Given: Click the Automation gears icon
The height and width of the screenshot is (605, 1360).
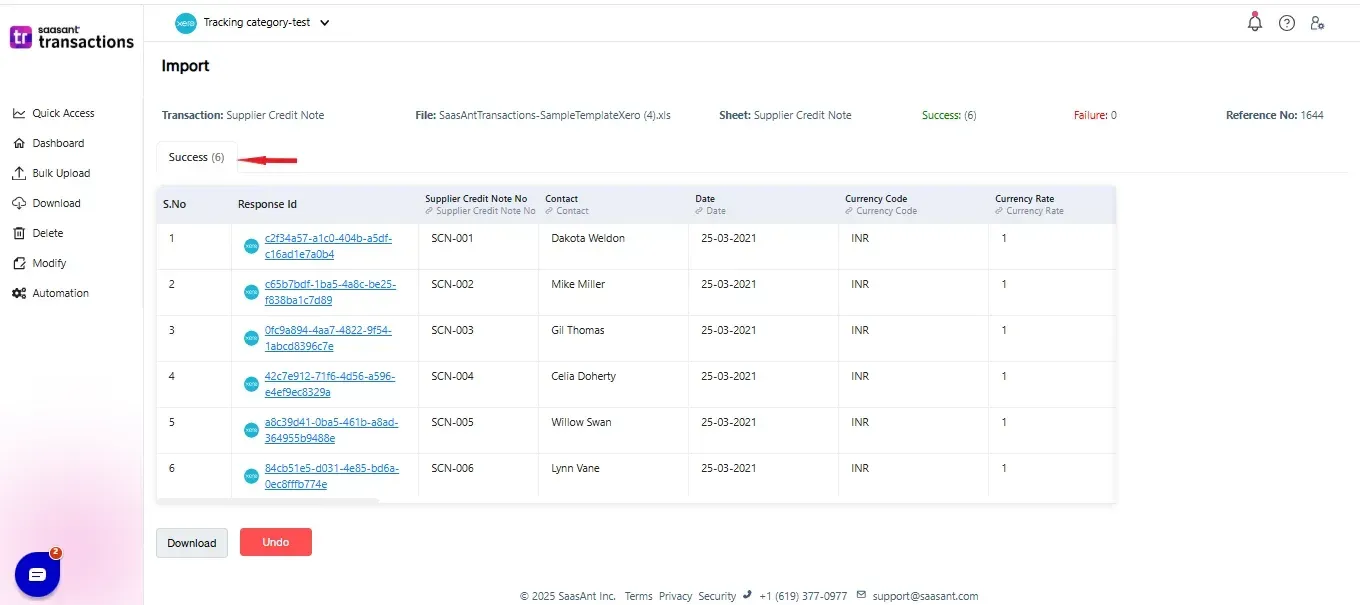Looking at the screenshot, I should click(19, 293).
